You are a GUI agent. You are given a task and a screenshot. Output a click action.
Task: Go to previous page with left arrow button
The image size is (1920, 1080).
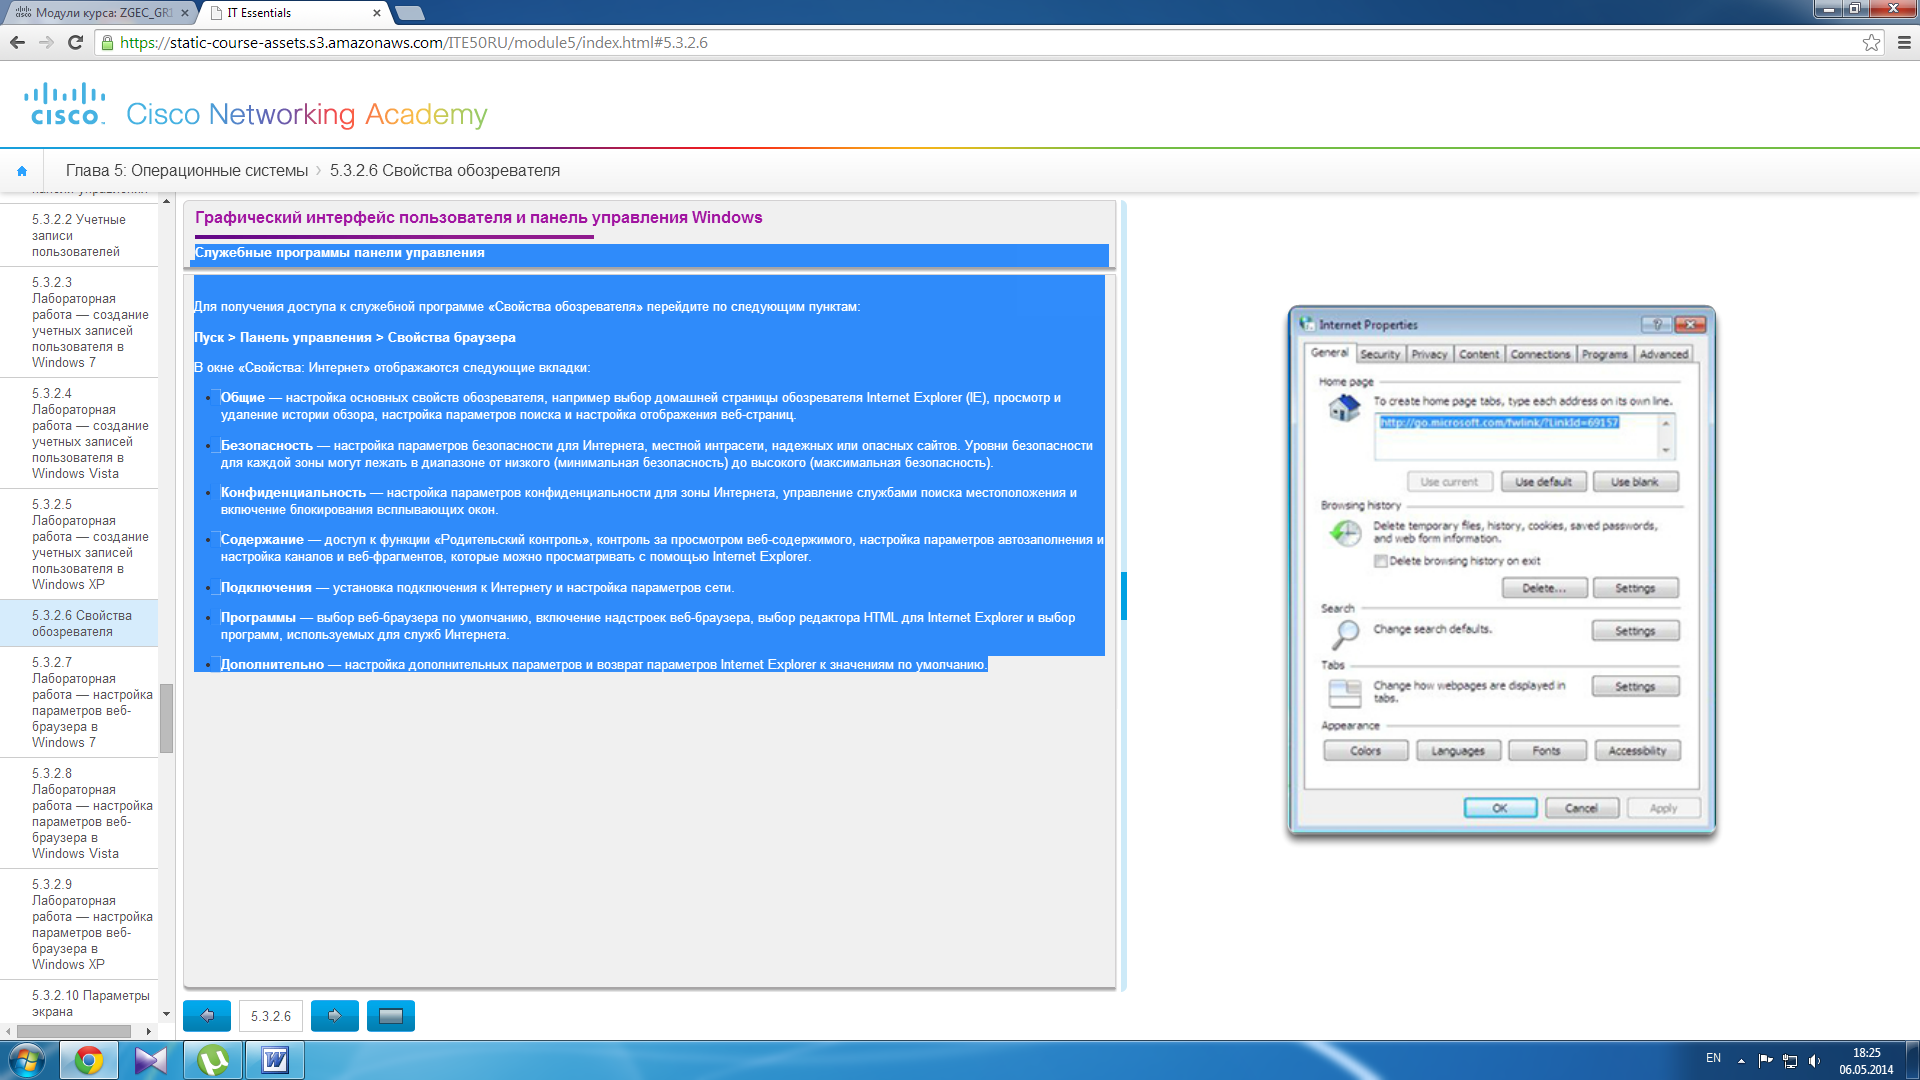click(x=207, y=1016)
